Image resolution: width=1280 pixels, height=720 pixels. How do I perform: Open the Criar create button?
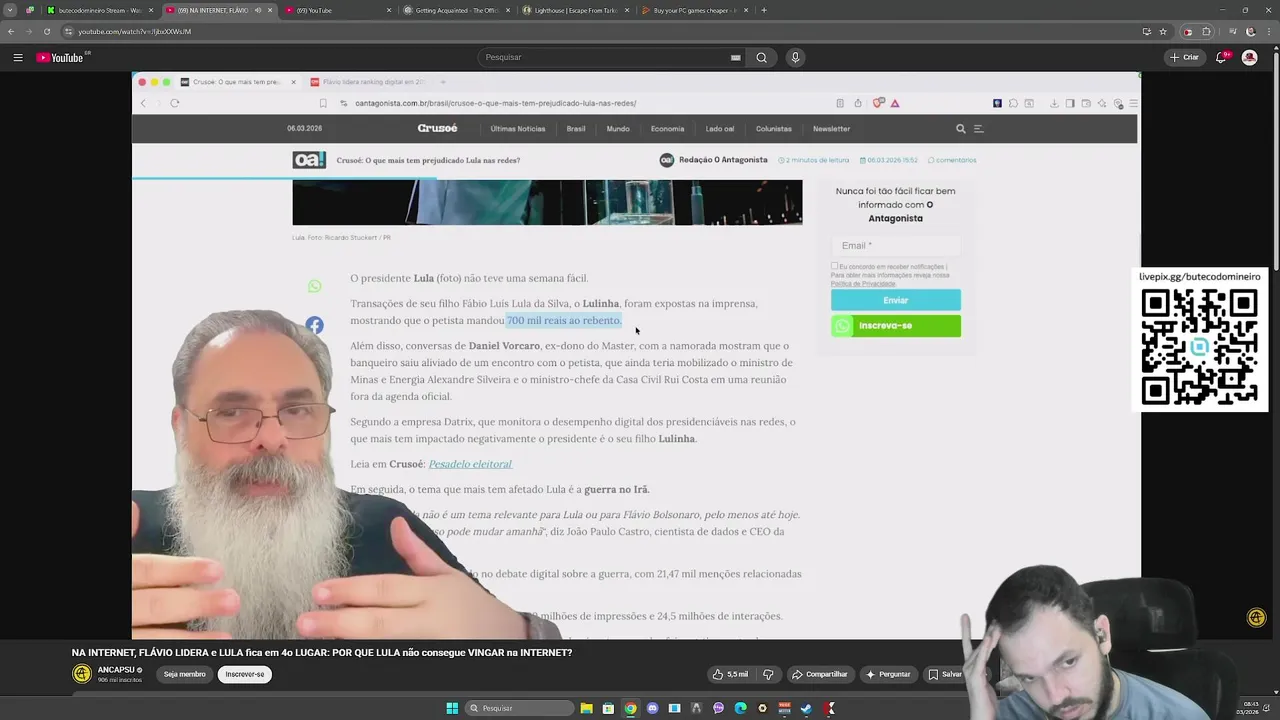point(1184,57)
